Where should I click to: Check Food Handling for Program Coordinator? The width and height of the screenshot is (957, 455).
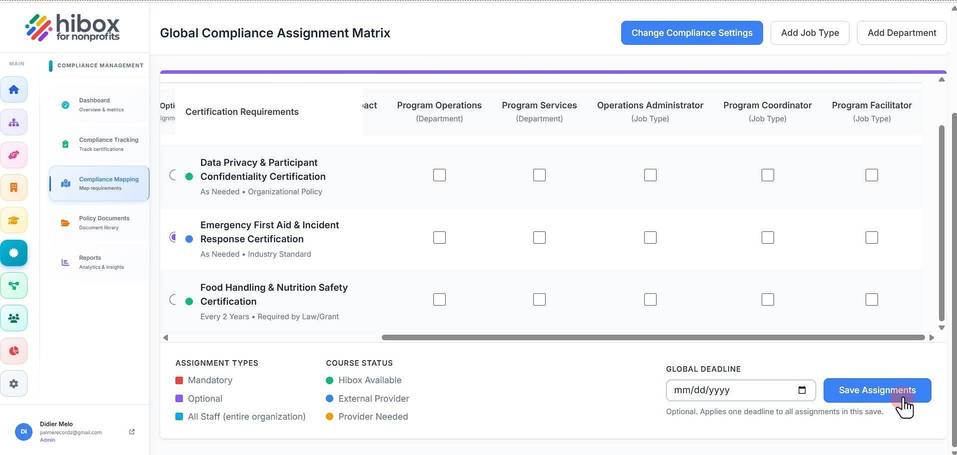768,300
